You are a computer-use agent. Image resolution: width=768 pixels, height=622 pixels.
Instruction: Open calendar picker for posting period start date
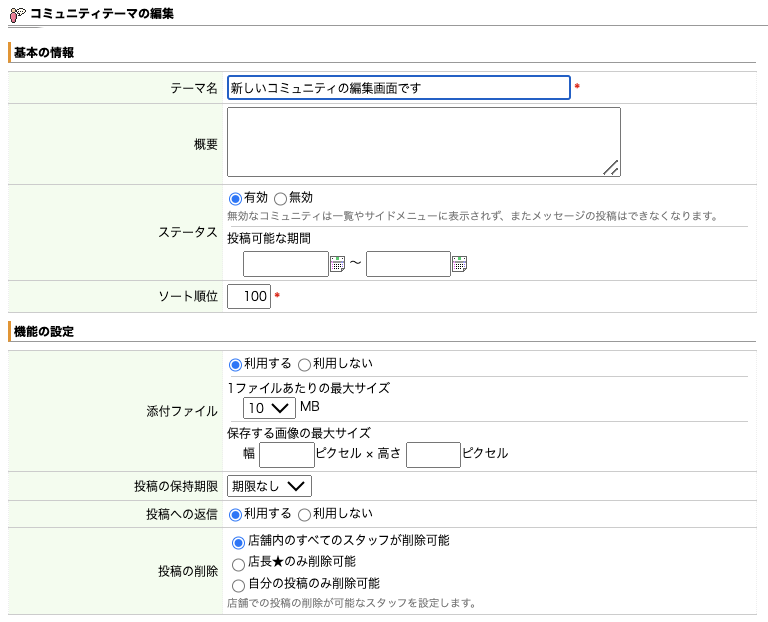(x=337, y=264)
